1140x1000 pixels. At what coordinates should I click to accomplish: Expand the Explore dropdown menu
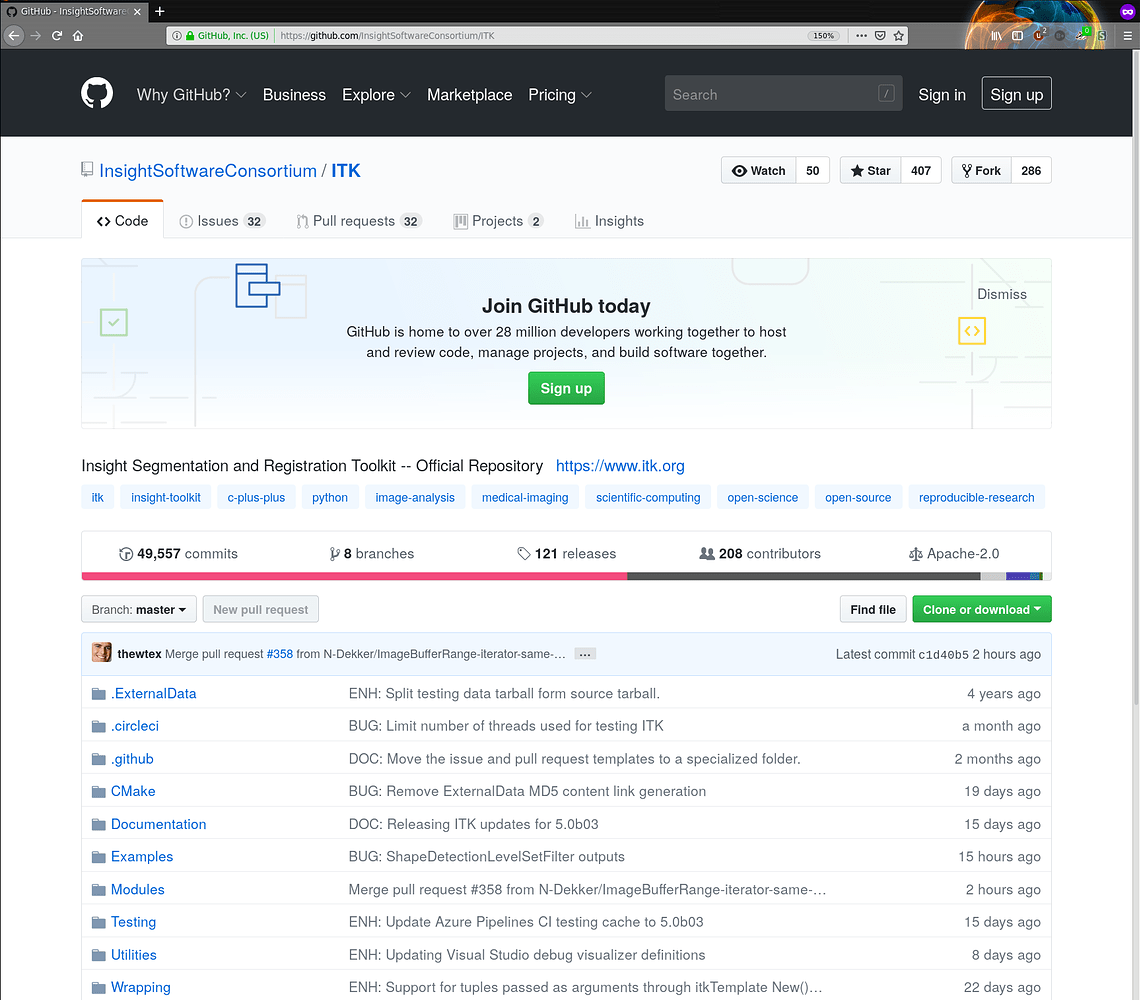376,95
